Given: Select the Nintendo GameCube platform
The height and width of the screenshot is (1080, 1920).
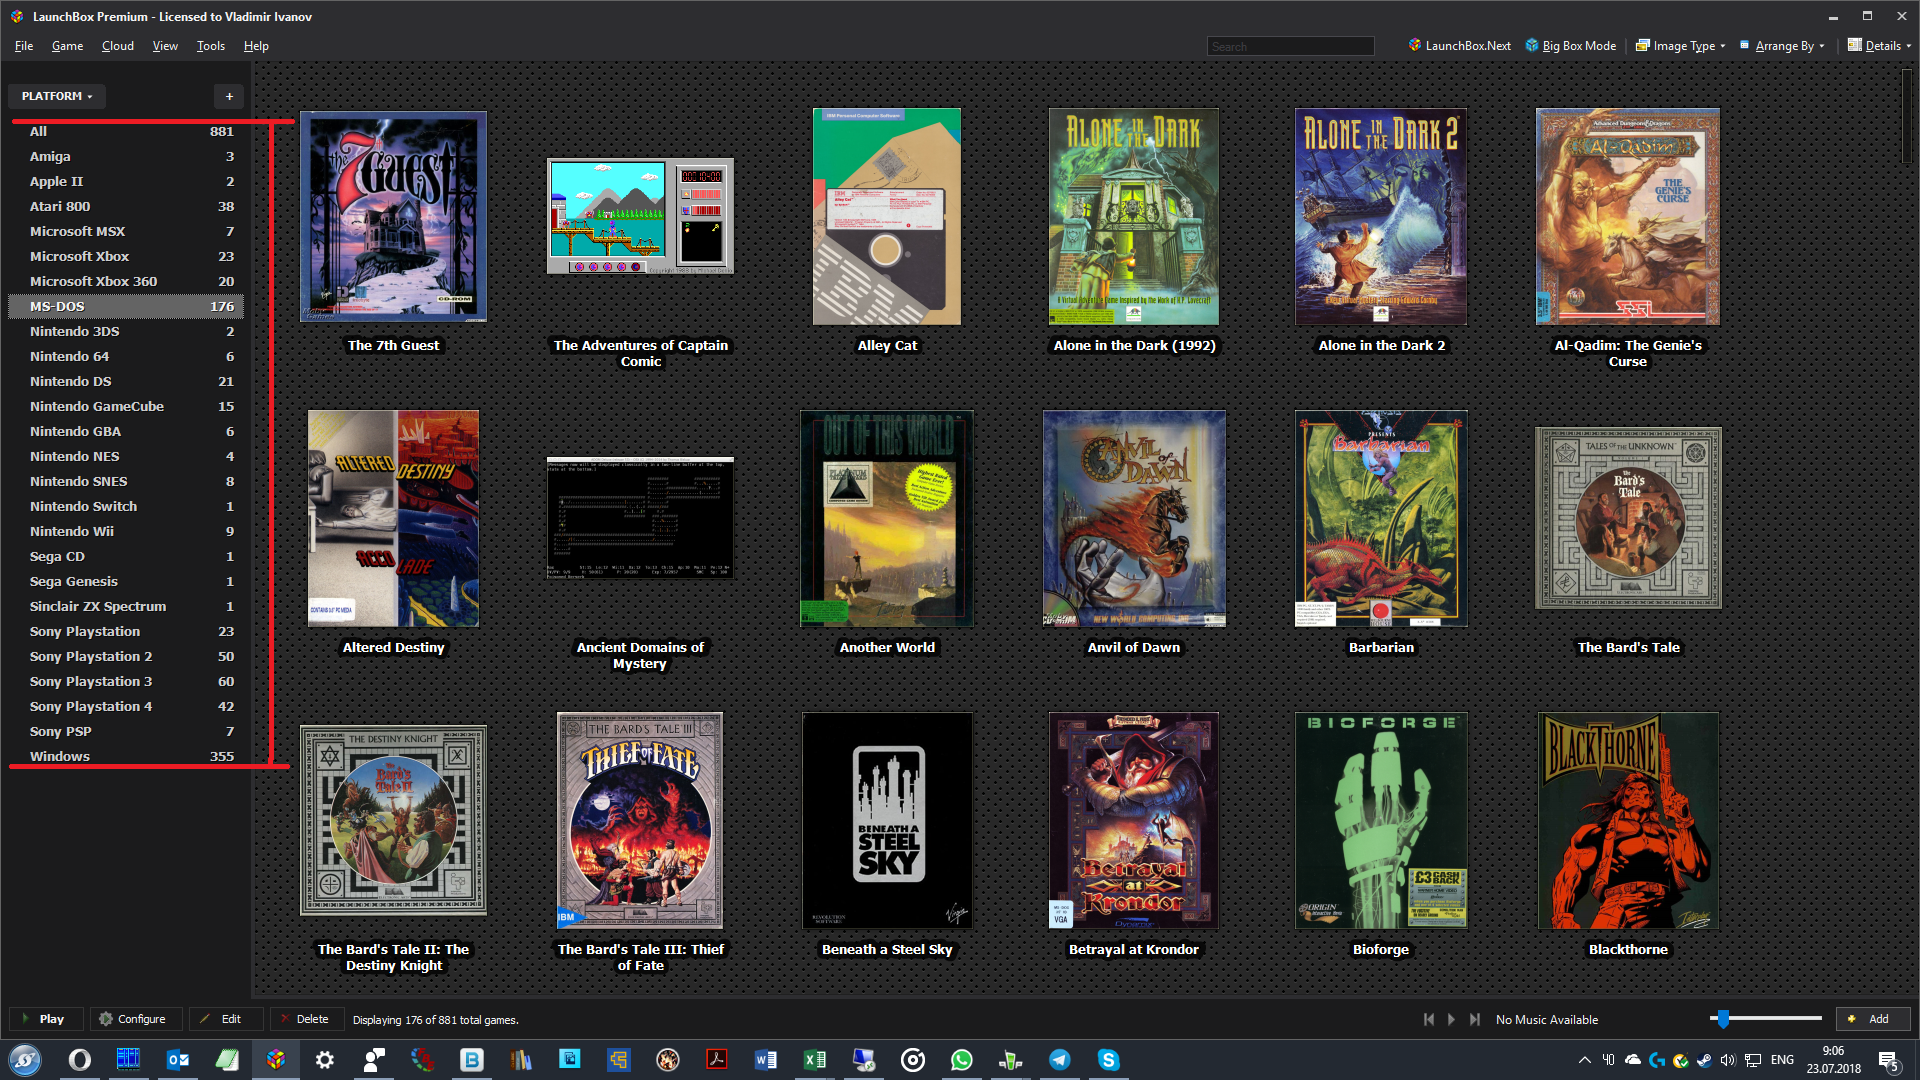Looking at the screenshot, I should pyautogui.click(x=126, y=406).
